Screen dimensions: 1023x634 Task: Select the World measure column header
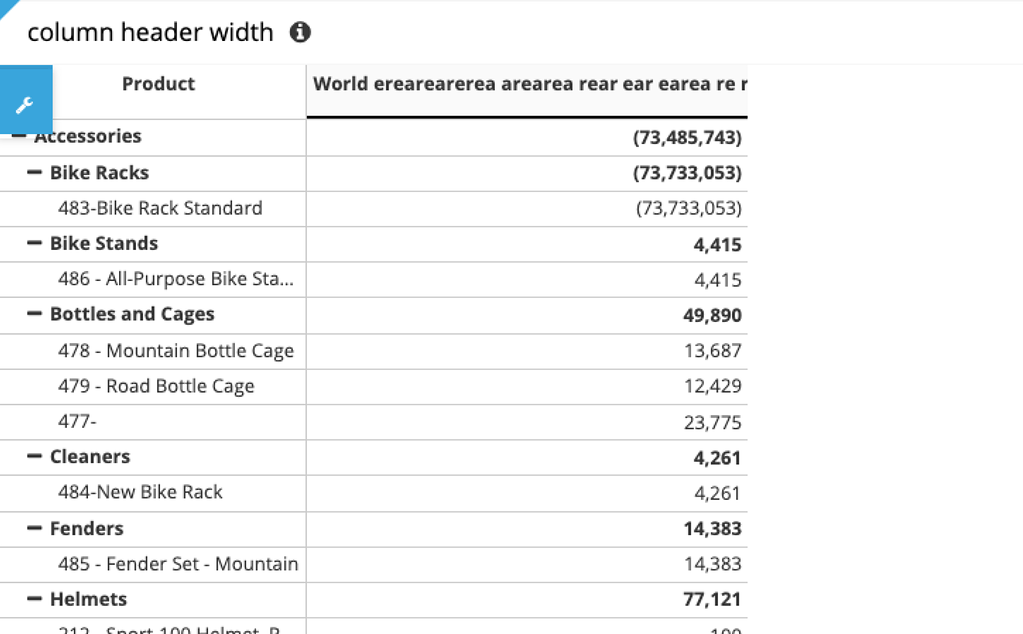527,84
